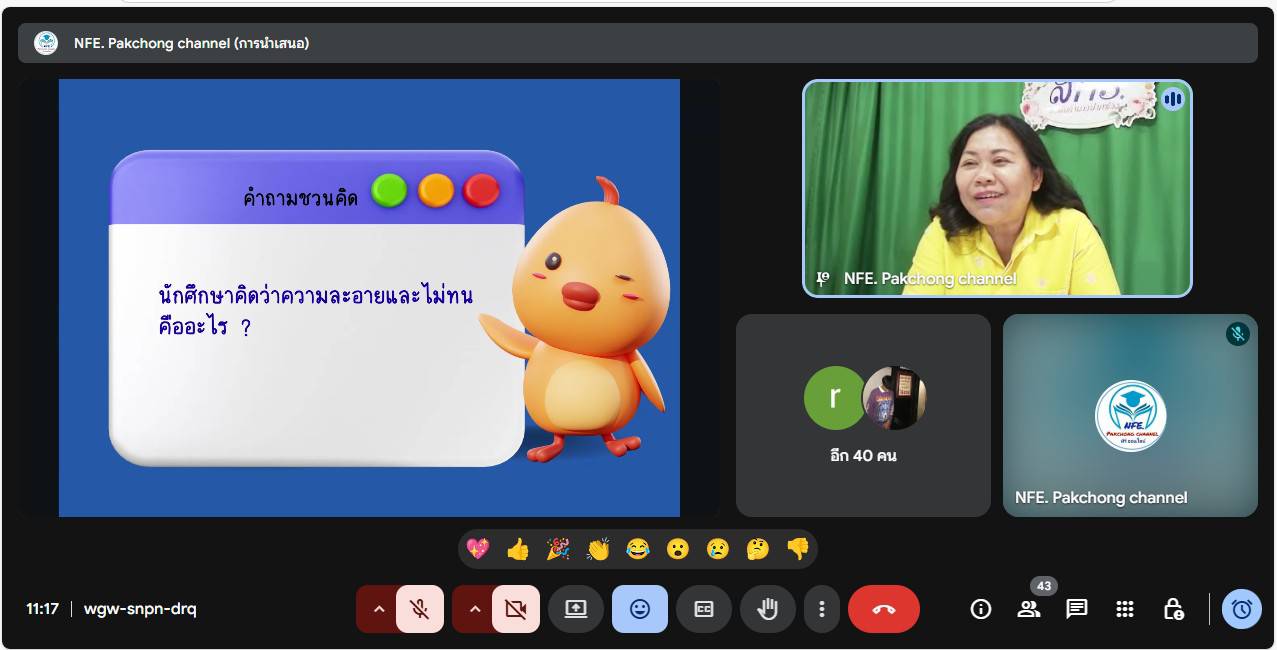
Task: Click the blue clock timer icon
Action: tap(1242, 609)
